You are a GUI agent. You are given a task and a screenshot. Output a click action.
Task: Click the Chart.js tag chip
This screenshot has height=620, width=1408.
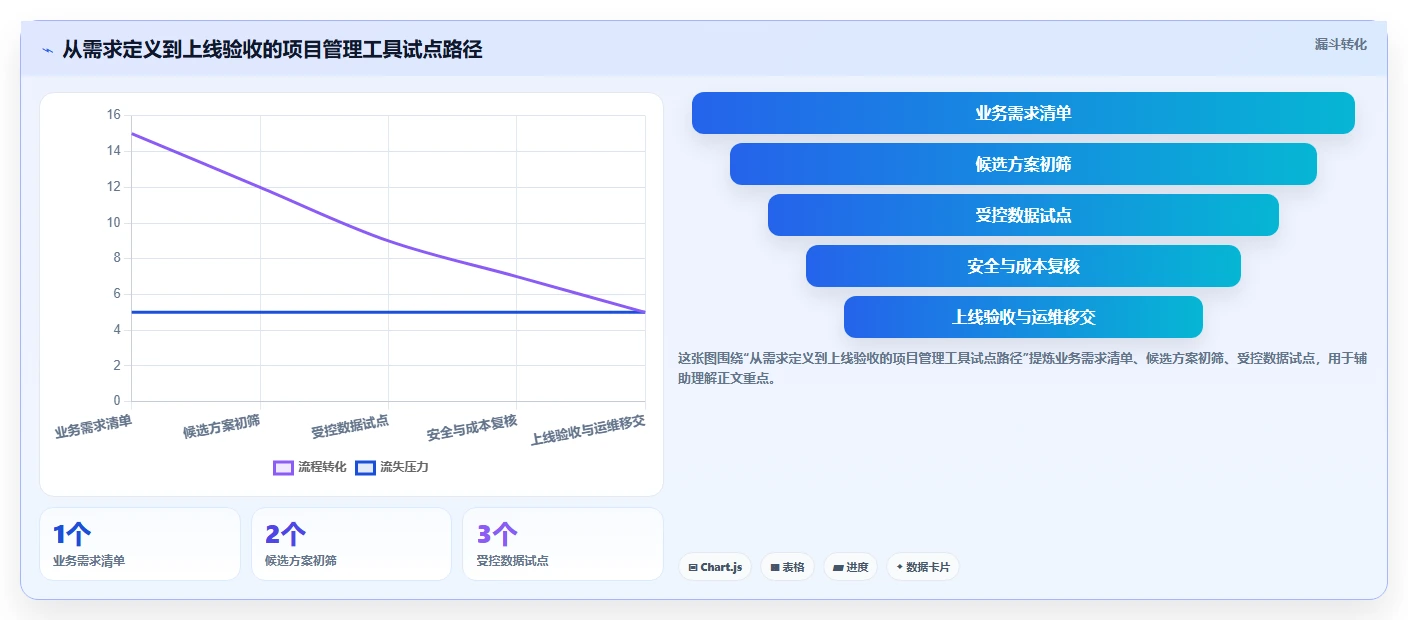(715, 567)
